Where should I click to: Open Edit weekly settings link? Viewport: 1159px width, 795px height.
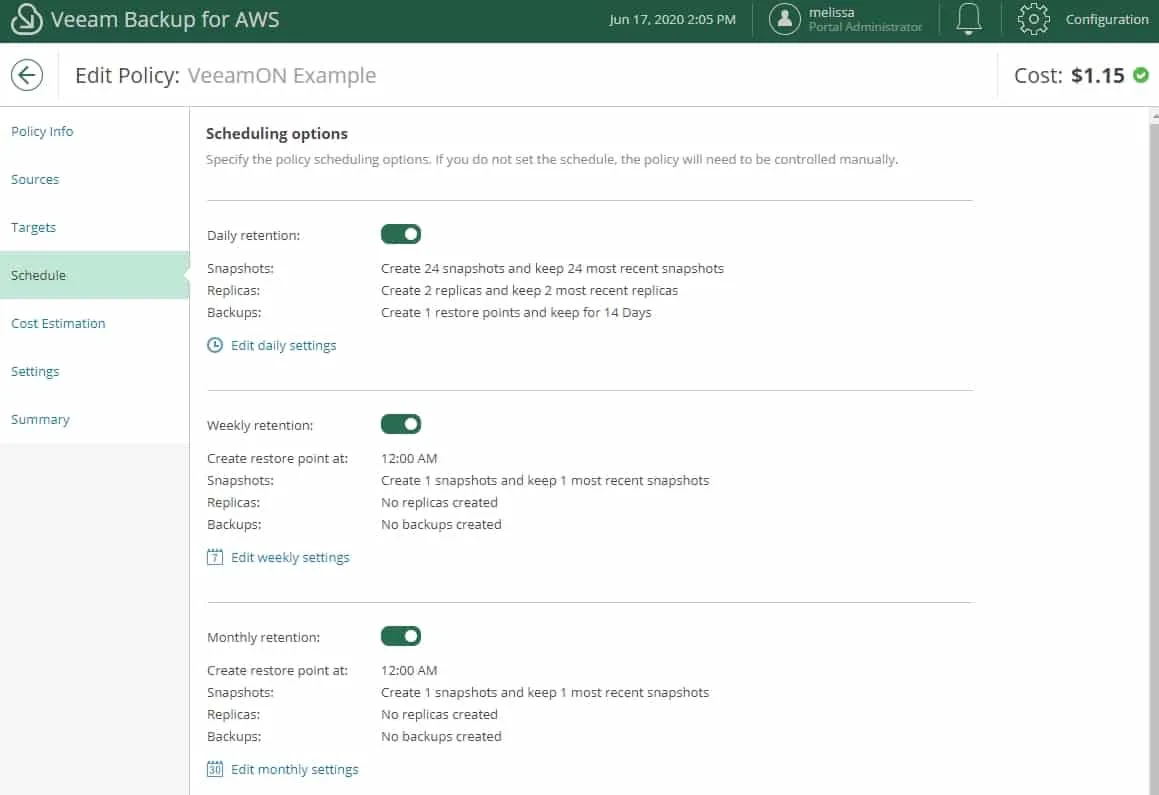290,557
